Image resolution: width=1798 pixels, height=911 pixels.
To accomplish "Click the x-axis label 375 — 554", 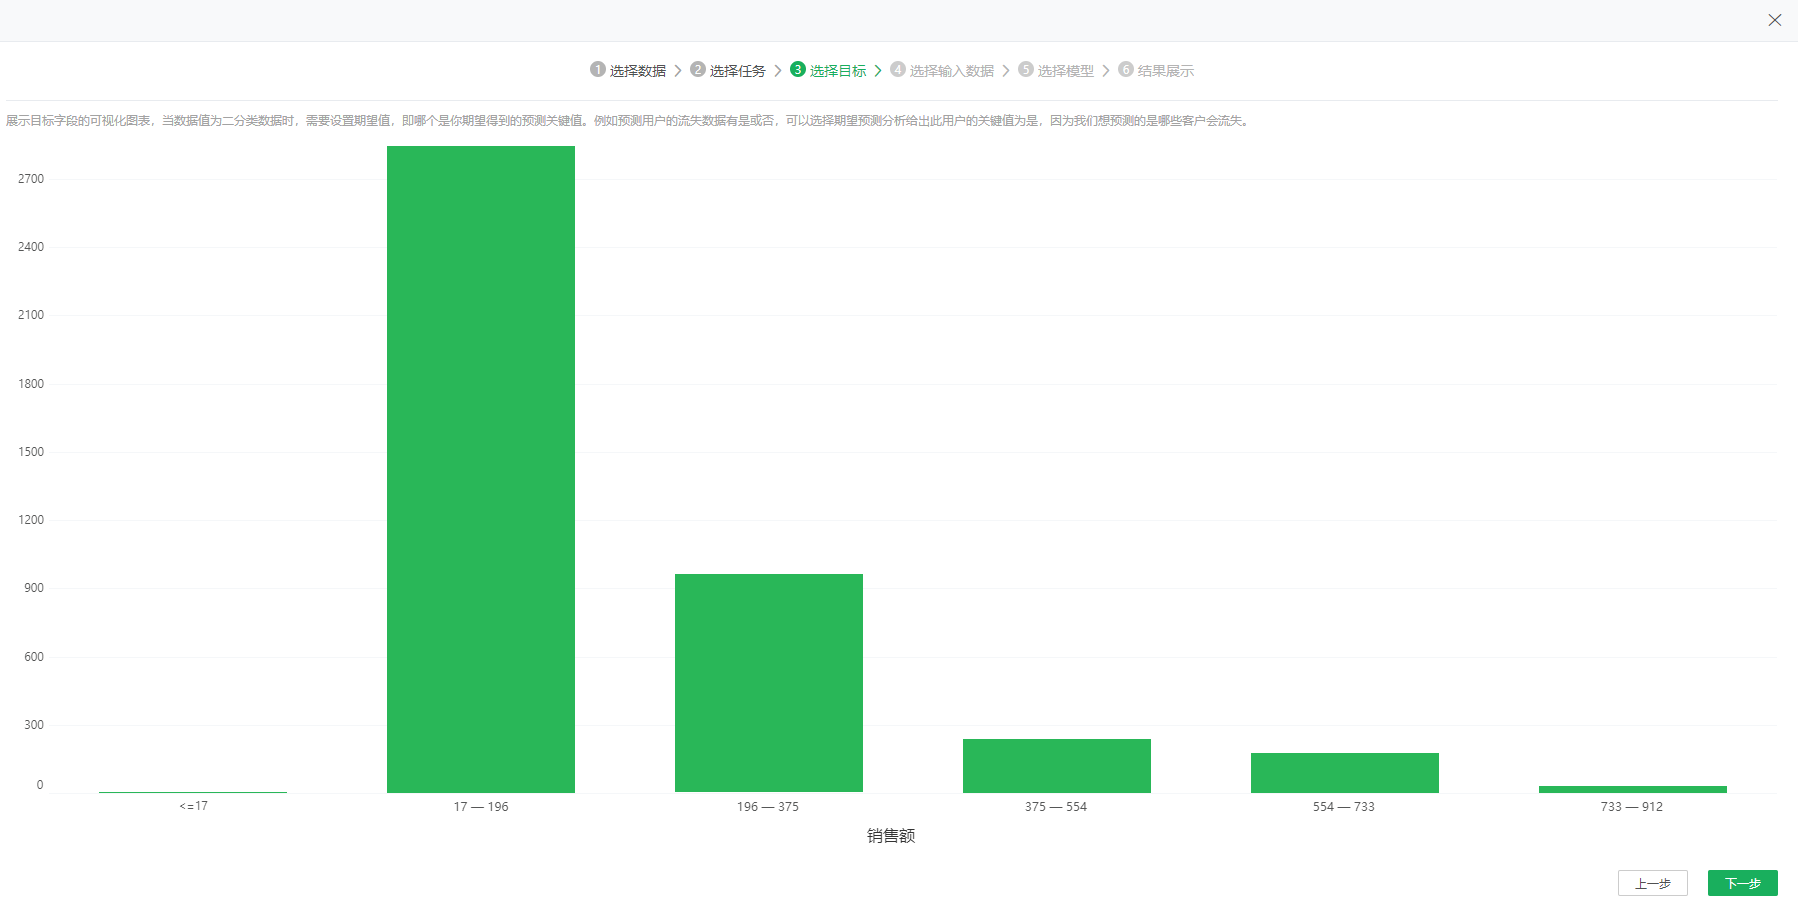I will click(1056, 807).
